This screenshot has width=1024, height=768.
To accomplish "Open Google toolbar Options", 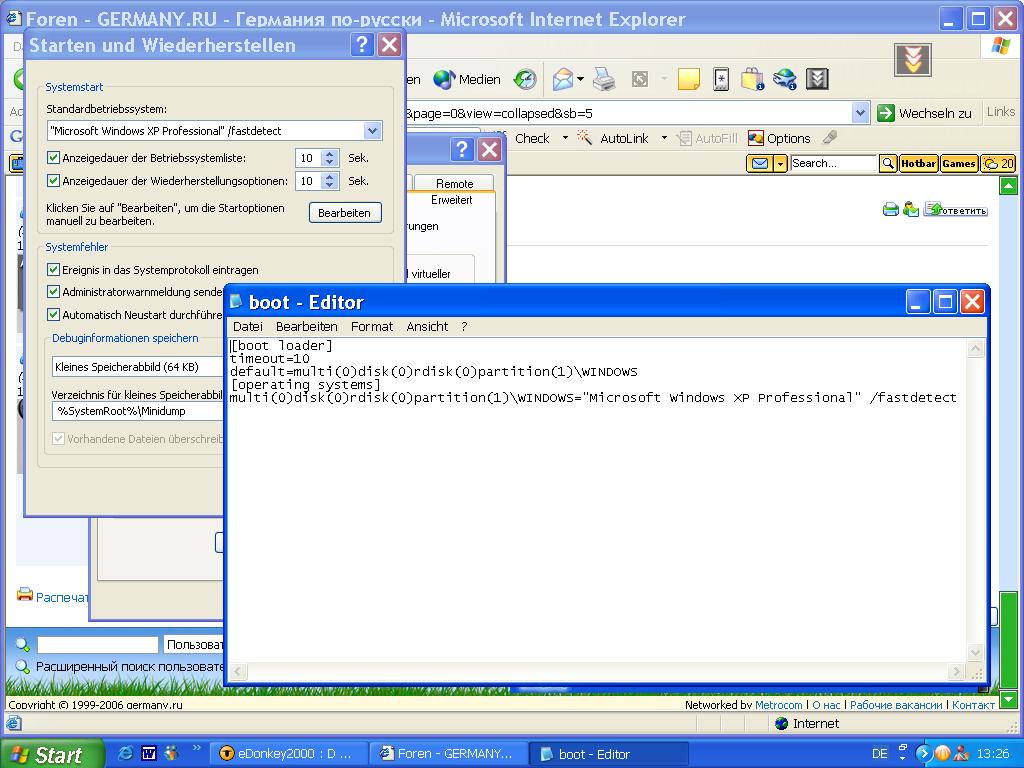I will (x=779, y=138).
